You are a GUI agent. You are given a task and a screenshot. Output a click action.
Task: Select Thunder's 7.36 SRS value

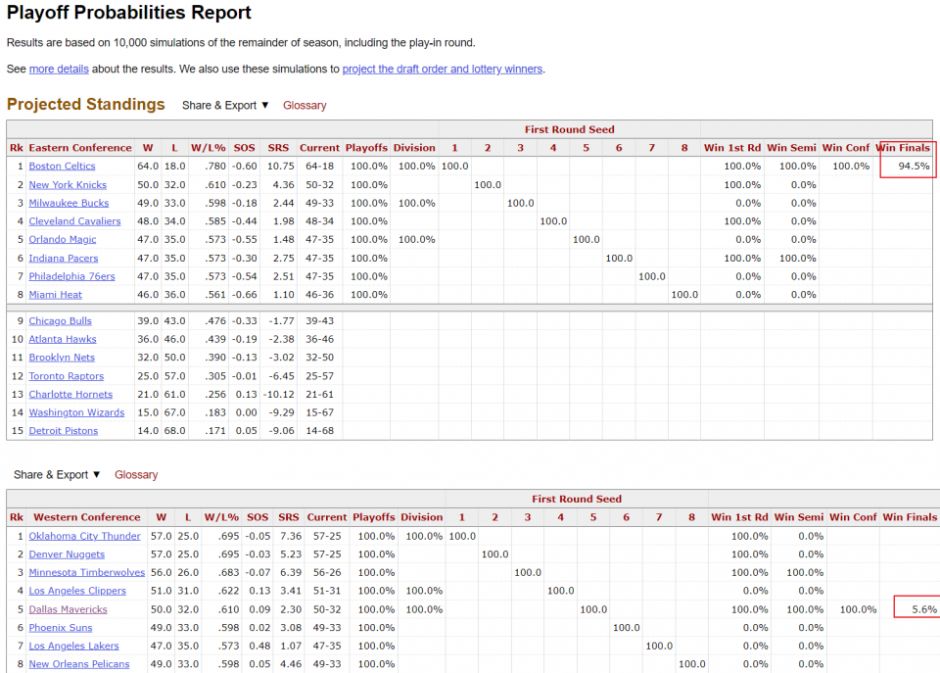tap(291, 536)
